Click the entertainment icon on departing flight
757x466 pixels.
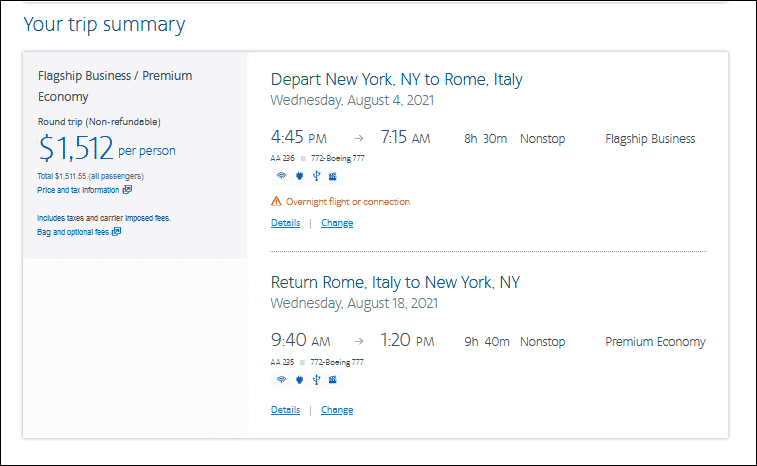tap(333, 177)
